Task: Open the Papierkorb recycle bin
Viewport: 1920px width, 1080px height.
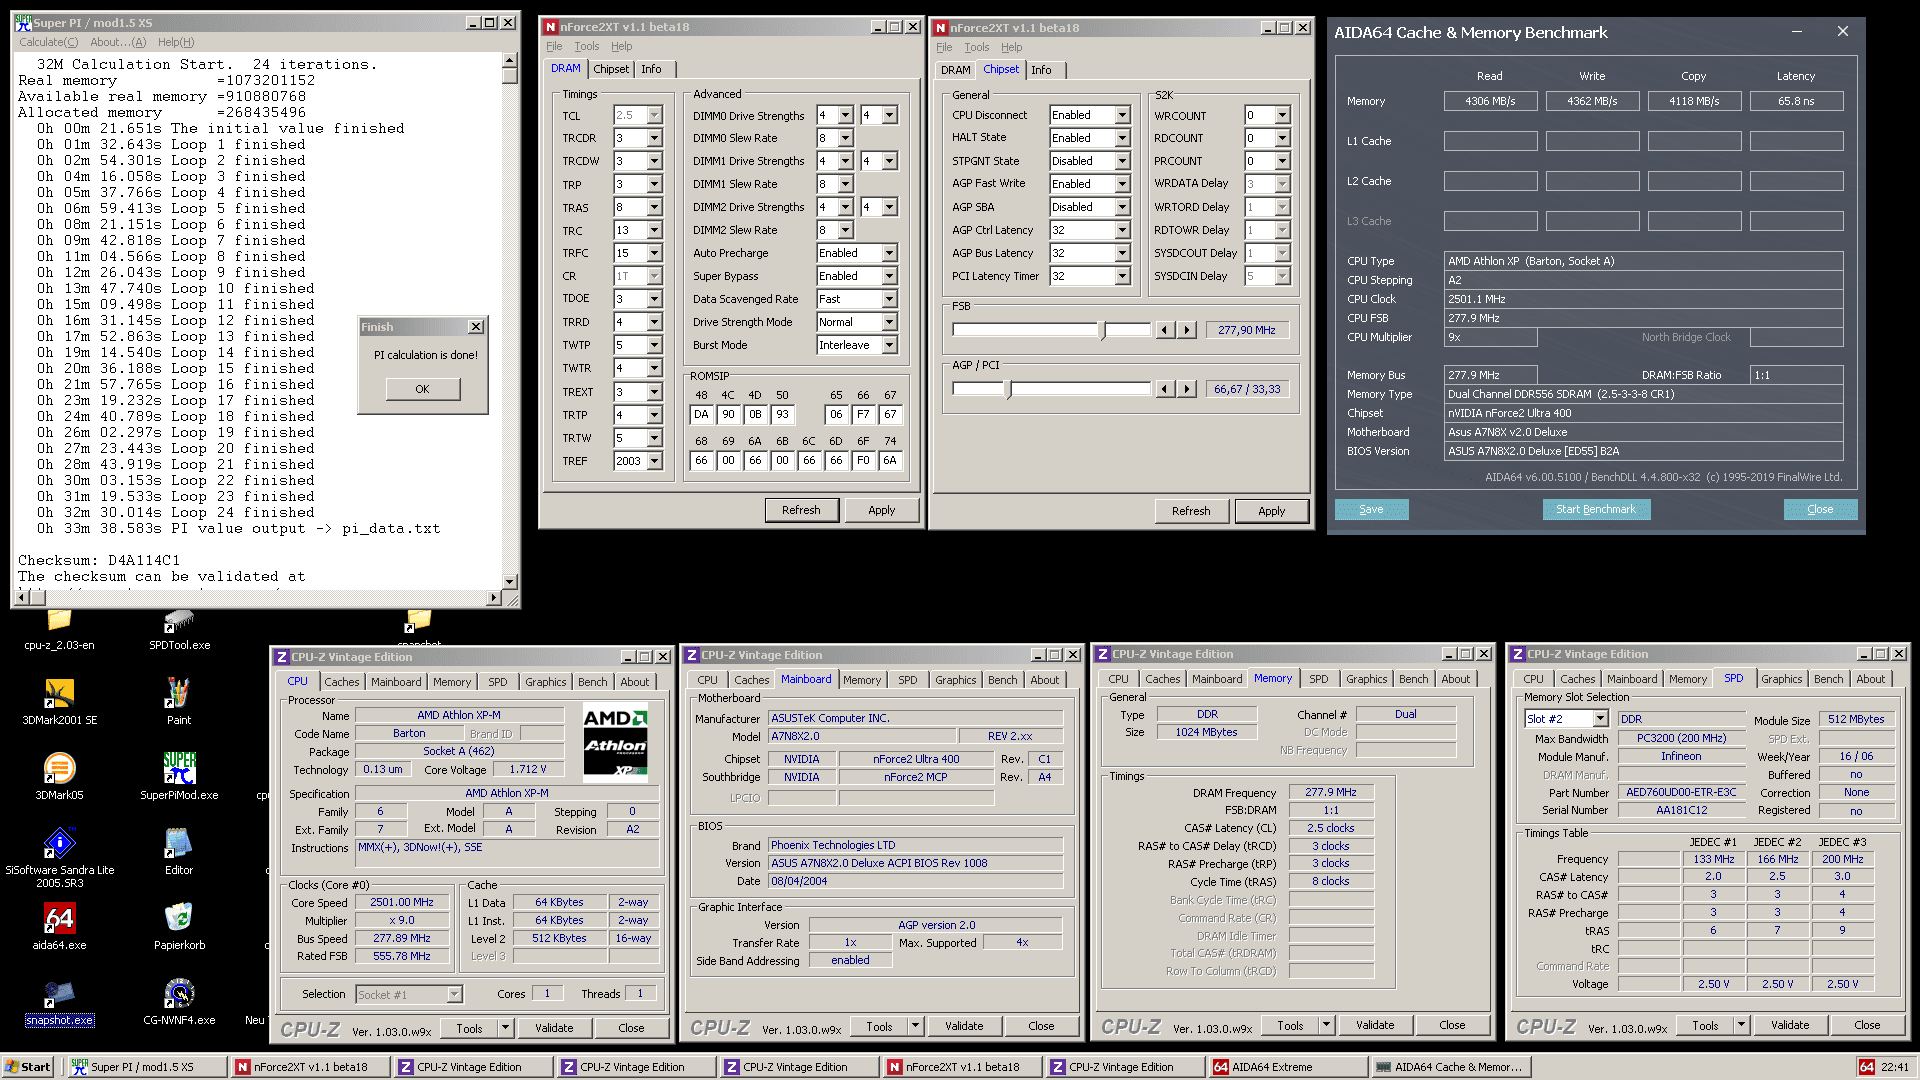Action: coord(179,918)
